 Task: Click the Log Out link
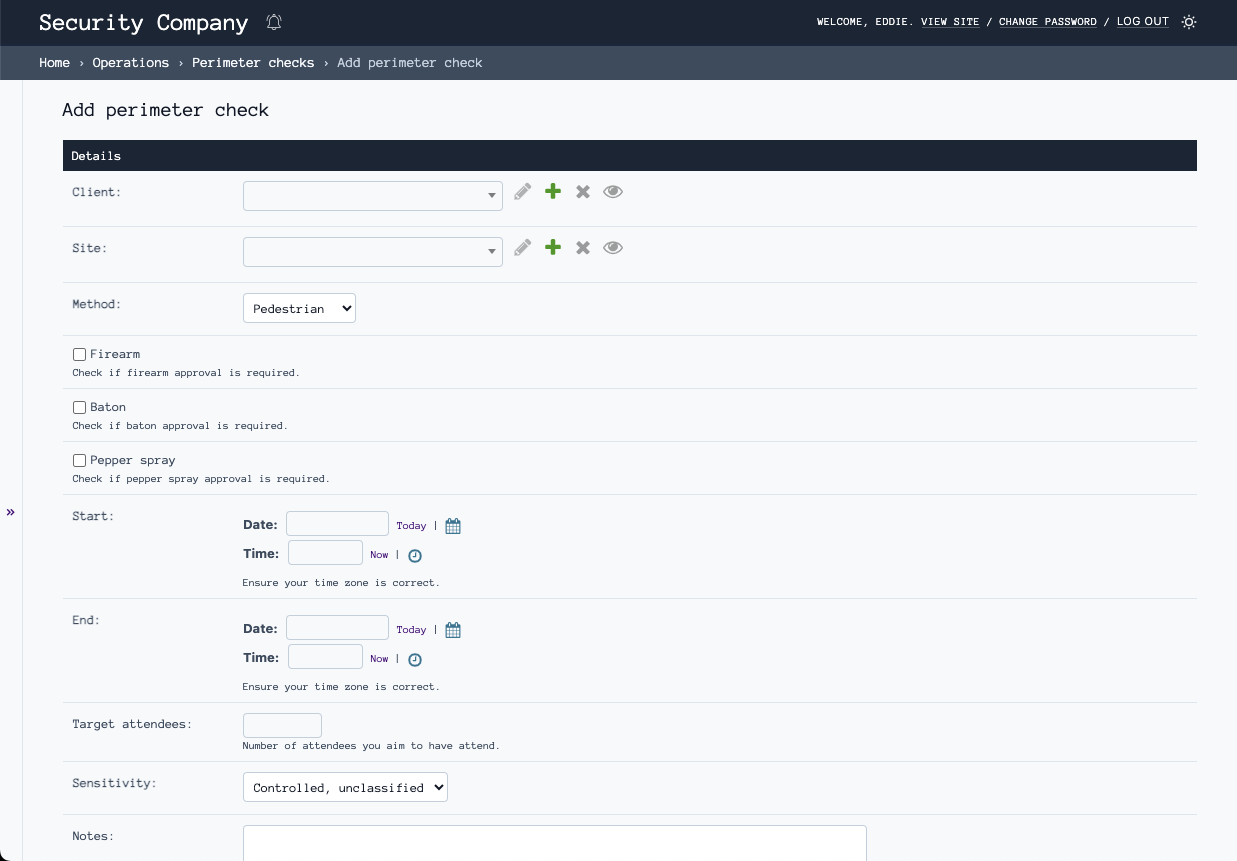1142,22
